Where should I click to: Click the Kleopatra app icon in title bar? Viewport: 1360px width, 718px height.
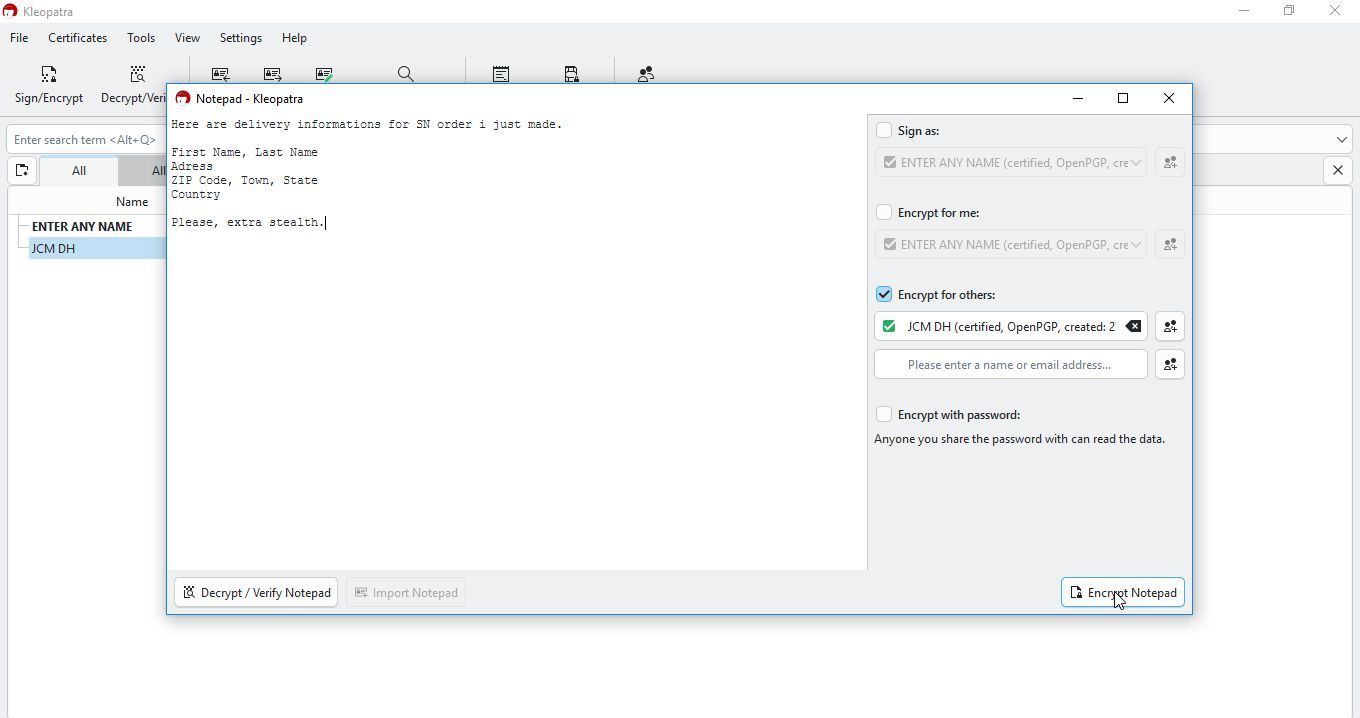(10, 11)
